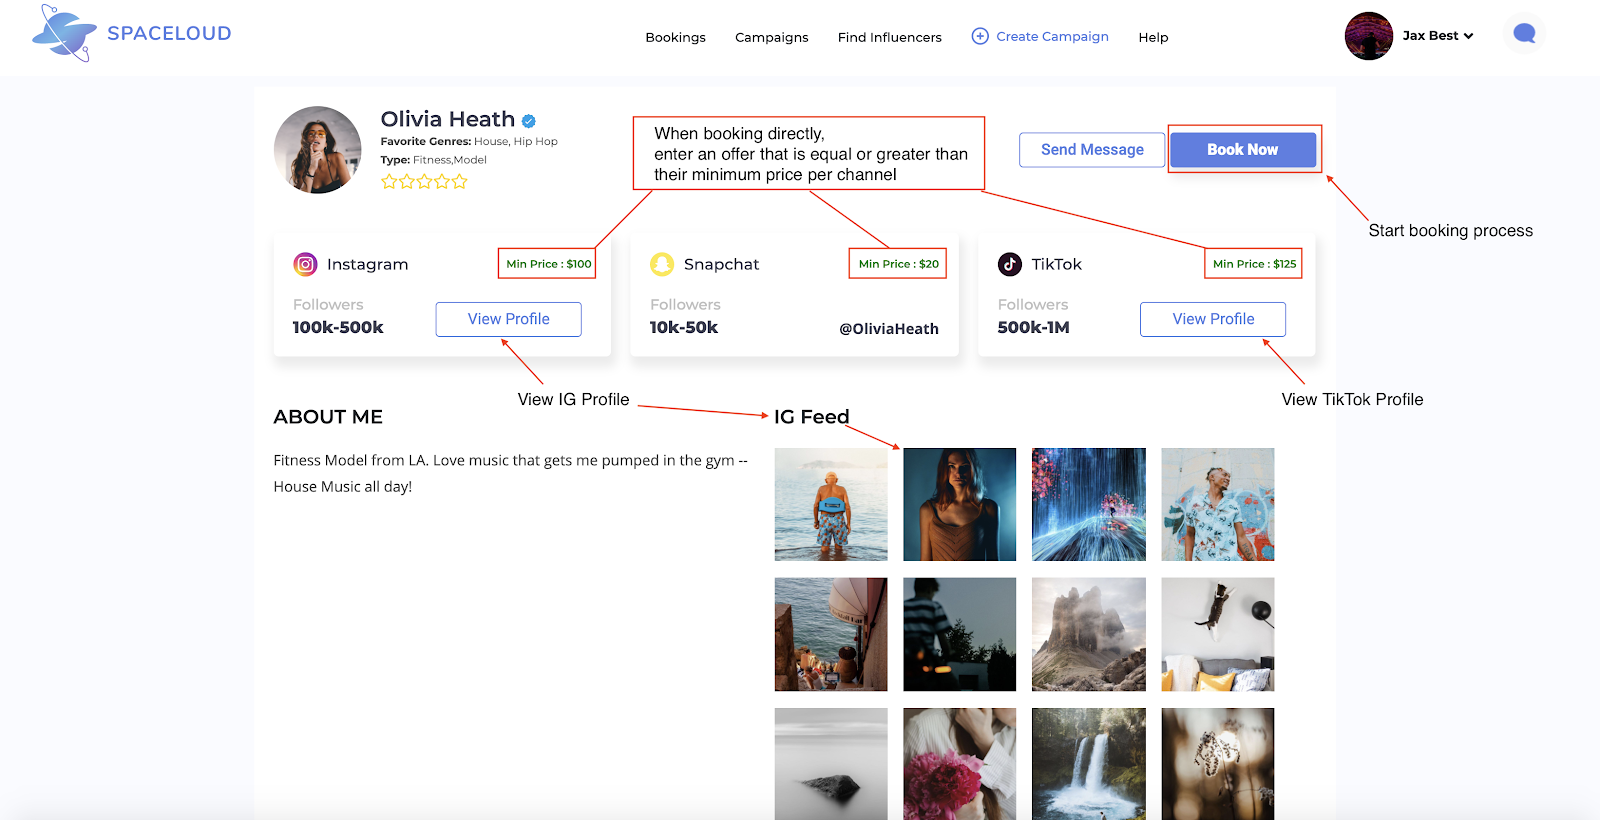
Task: Click the Send Message button
Action: pos(1092,150)
